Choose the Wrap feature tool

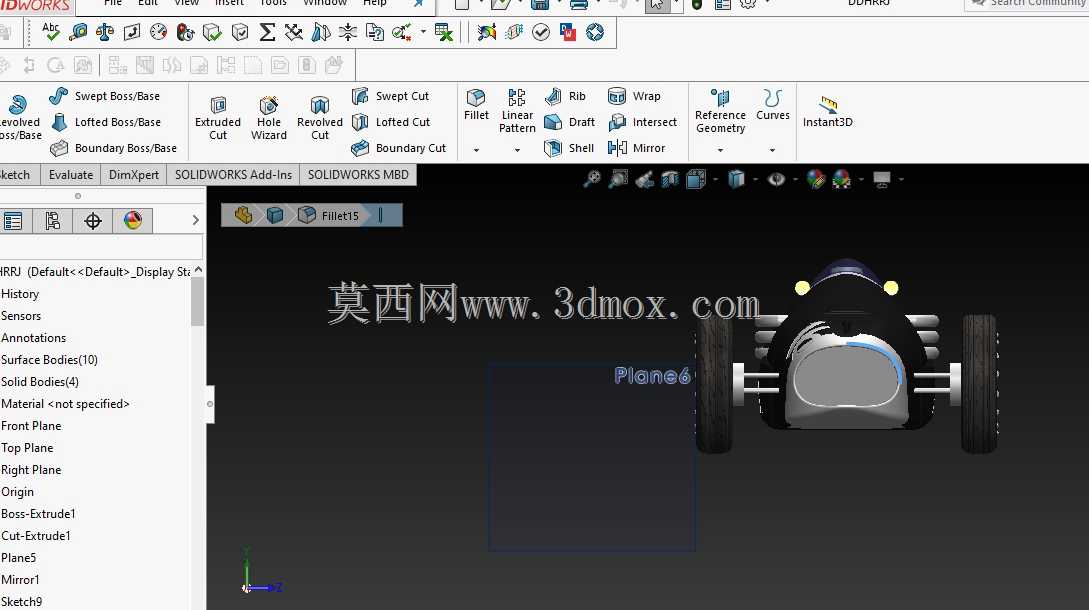tap(633, 96)
